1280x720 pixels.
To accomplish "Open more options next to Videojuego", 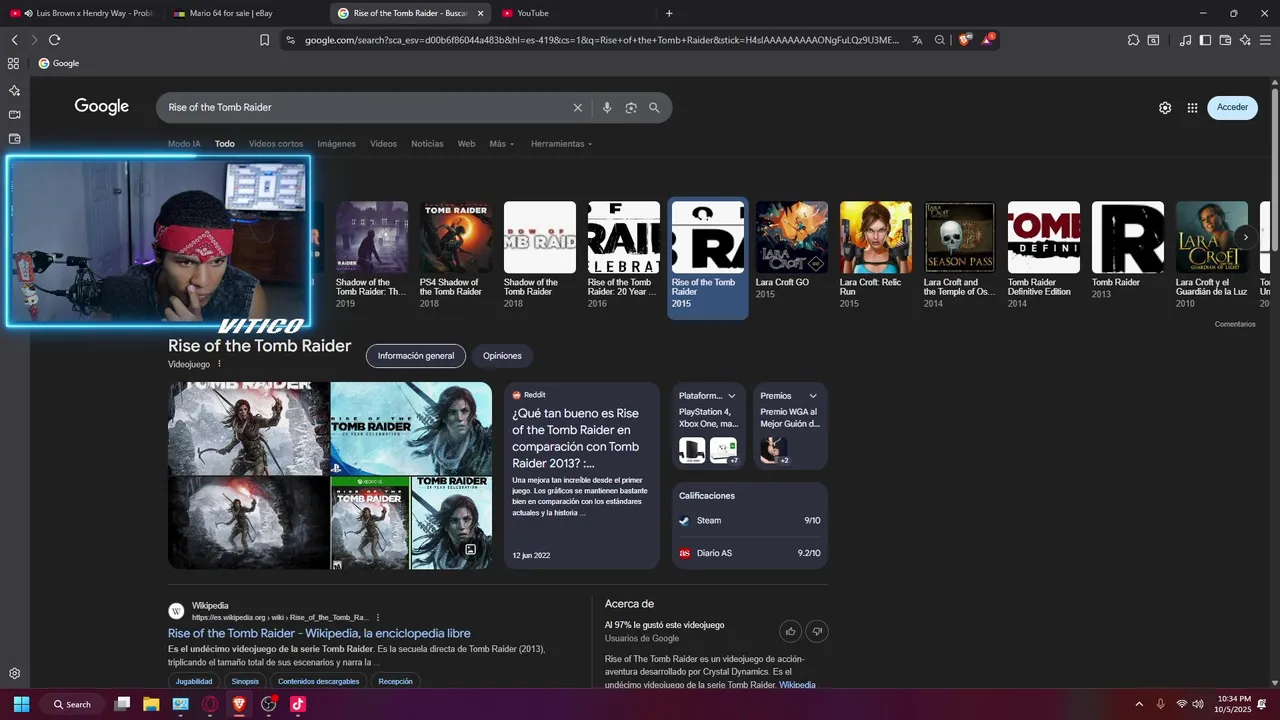I will 219,364.
